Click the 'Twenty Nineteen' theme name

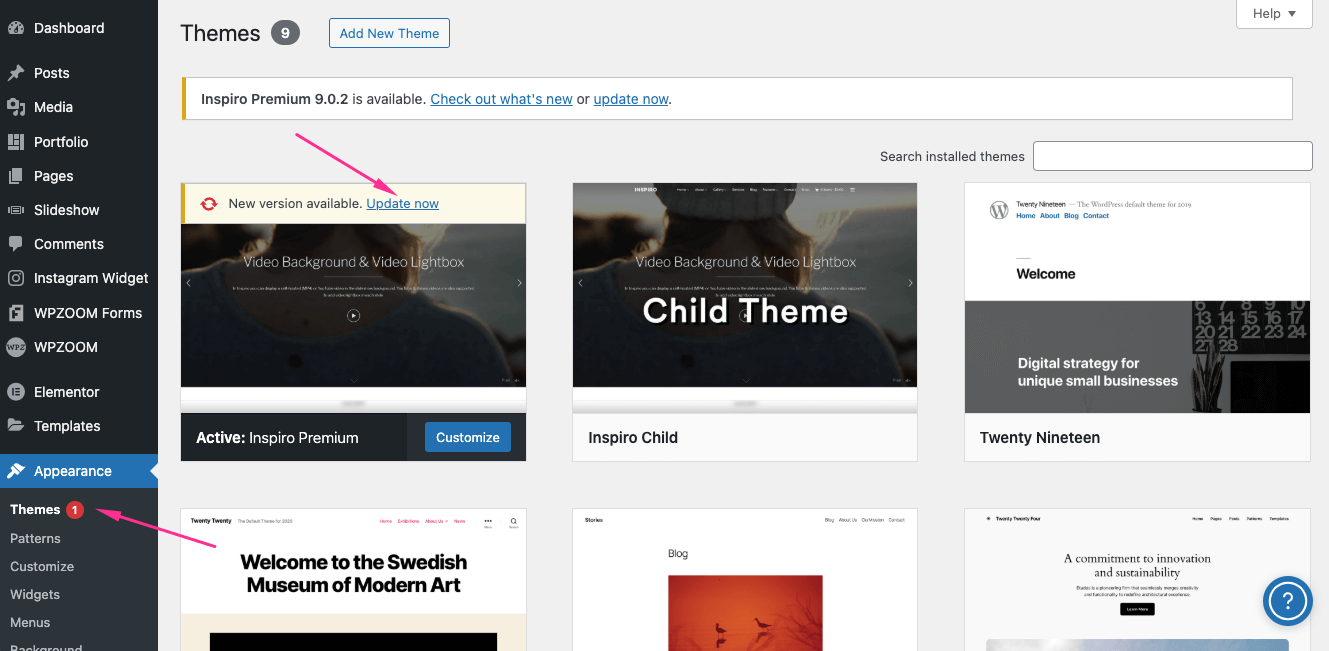(x=1040, y=437)
